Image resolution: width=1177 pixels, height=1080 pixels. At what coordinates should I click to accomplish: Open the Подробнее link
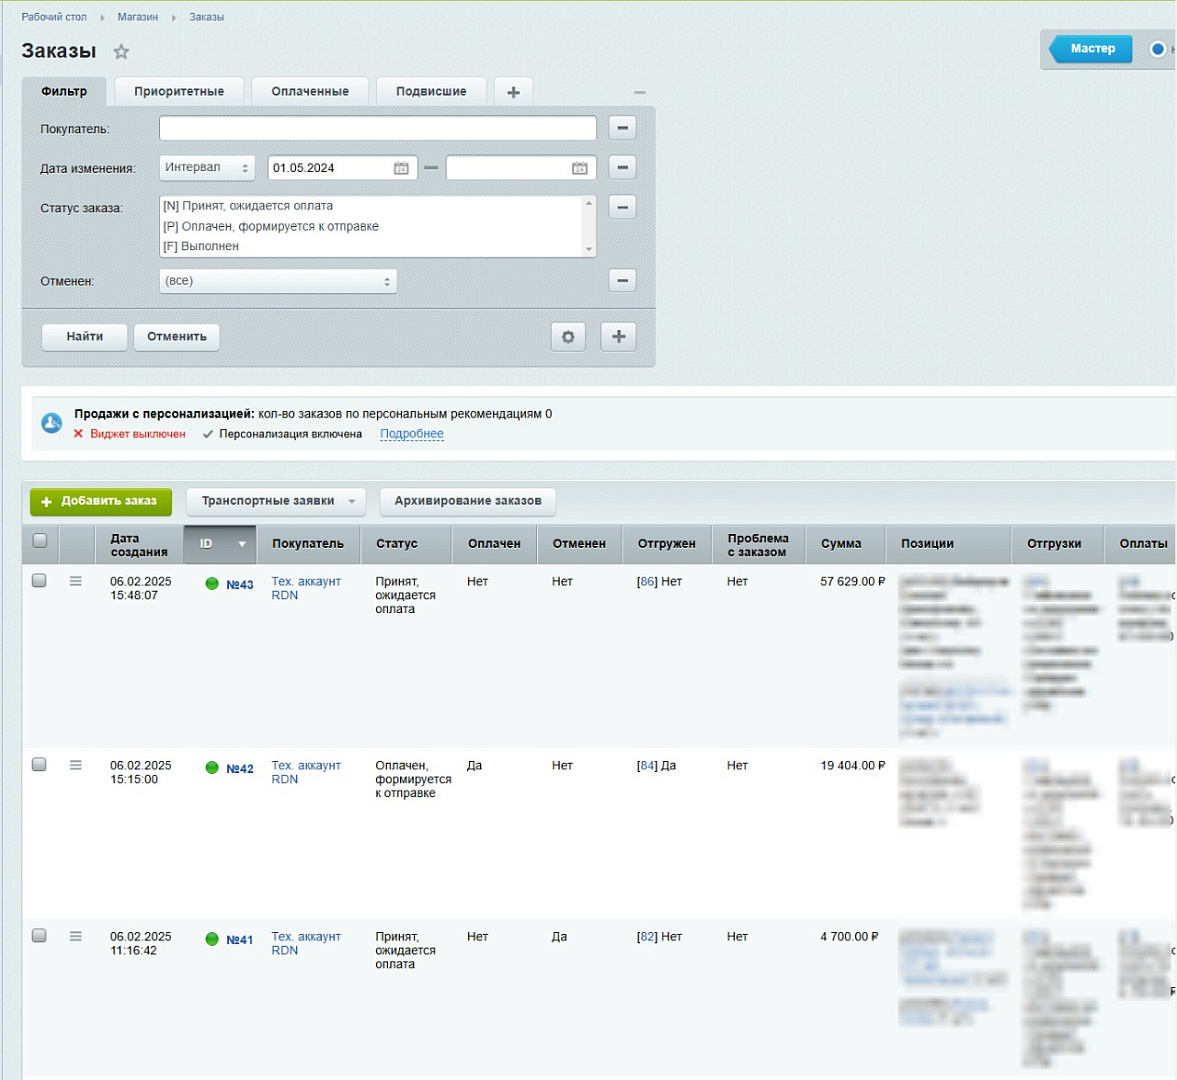411,434
